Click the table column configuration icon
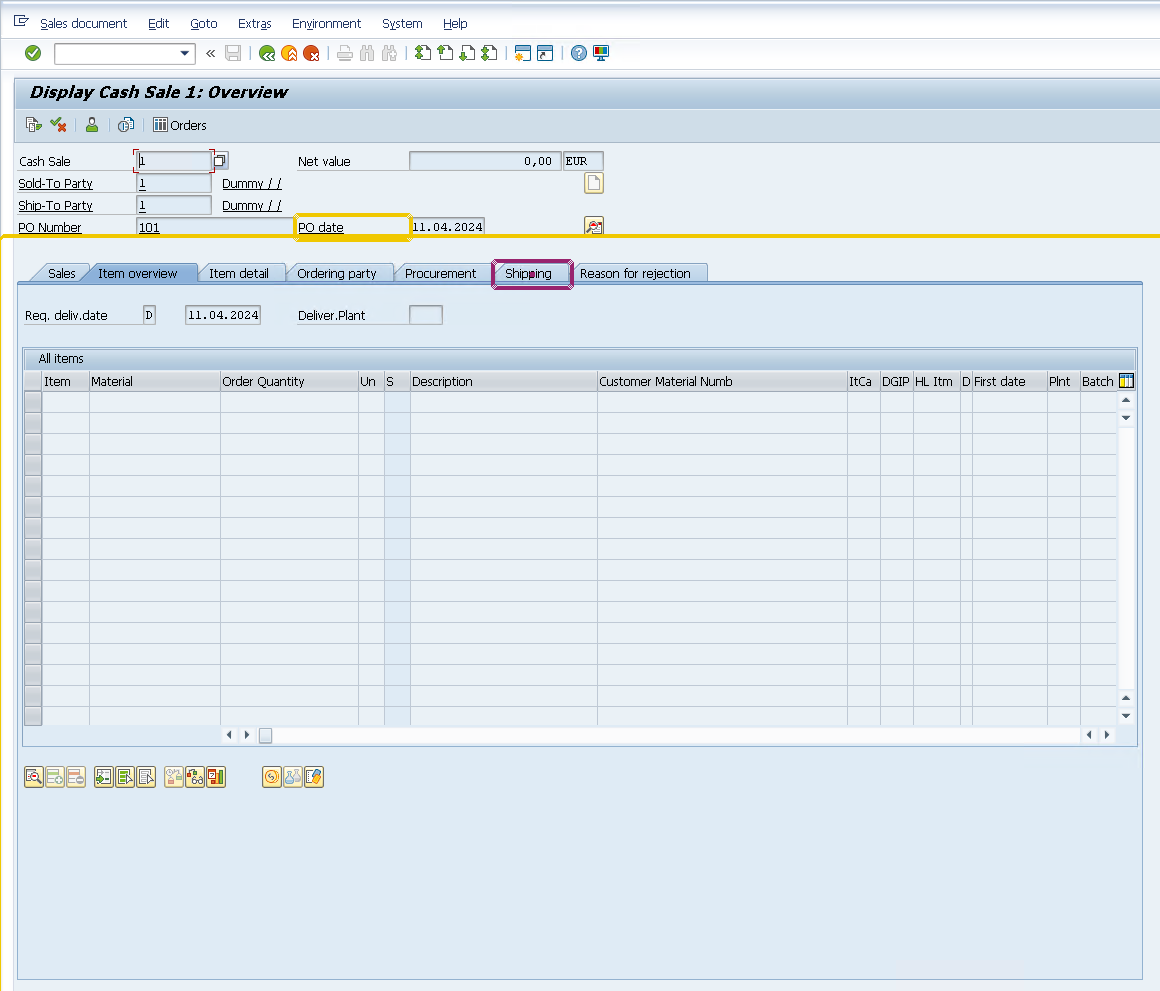The image size is (1160, 991). pos(1126,381)
